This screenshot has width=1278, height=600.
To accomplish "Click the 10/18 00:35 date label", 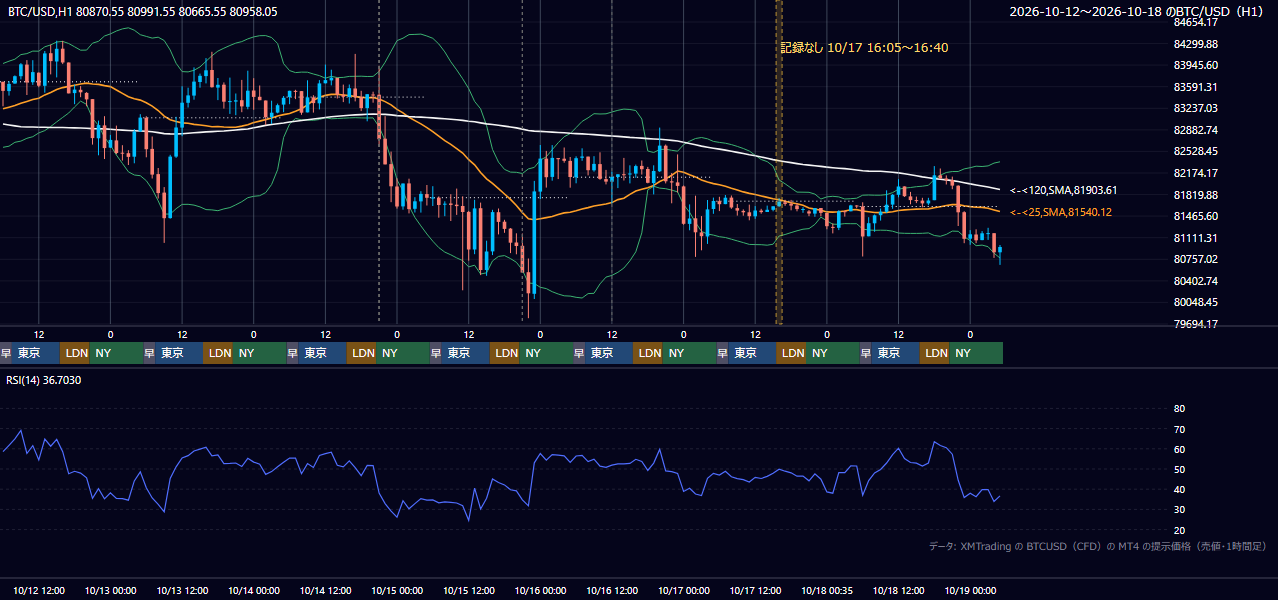I will coord(827,591).
